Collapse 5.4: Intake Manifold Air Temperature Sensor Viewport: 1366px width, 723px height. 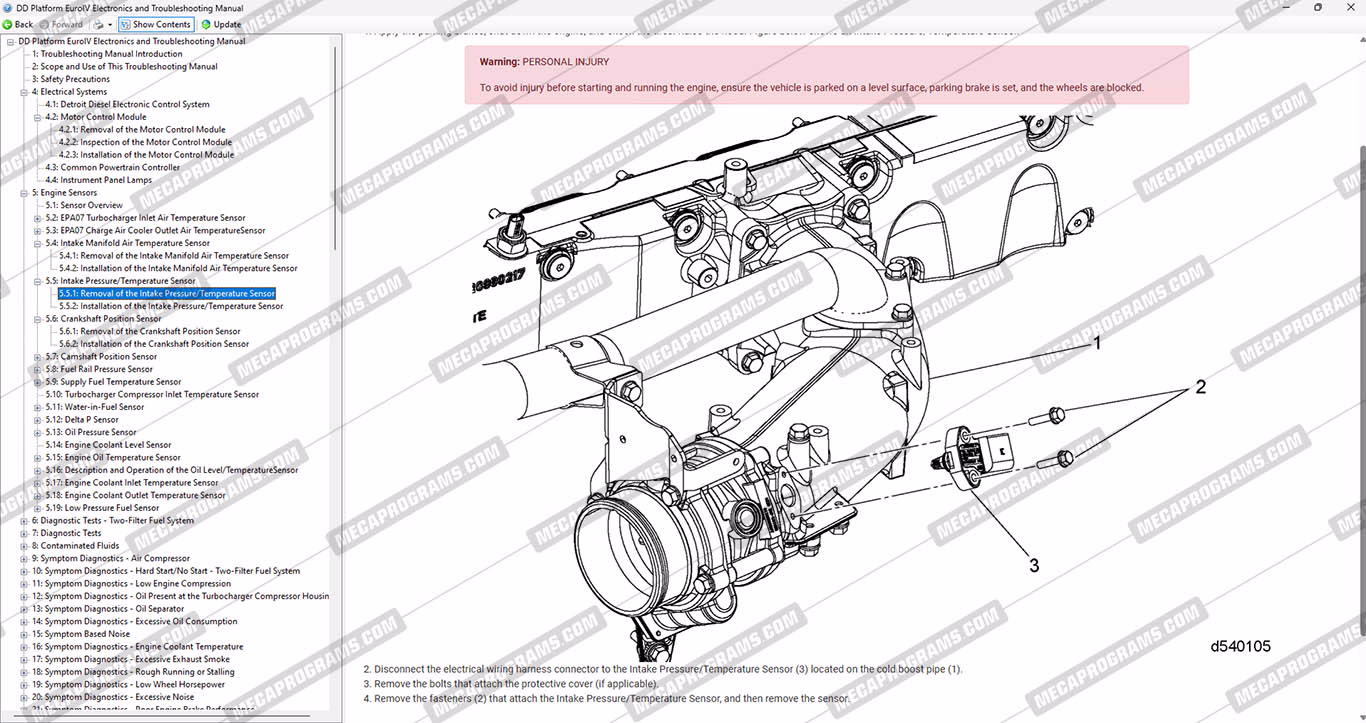point(38,243)
